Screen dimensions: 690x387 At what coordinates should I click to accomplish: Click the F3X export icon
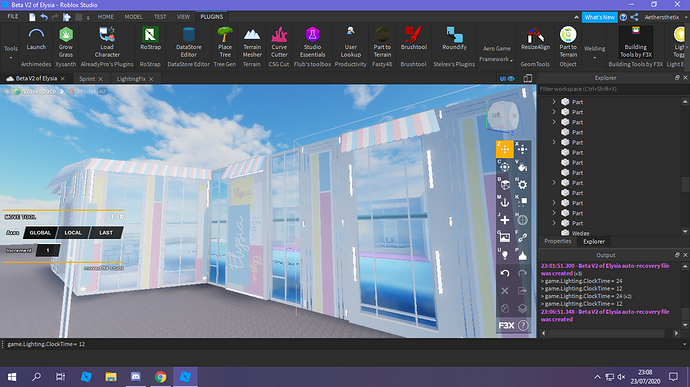pos(522,291)
